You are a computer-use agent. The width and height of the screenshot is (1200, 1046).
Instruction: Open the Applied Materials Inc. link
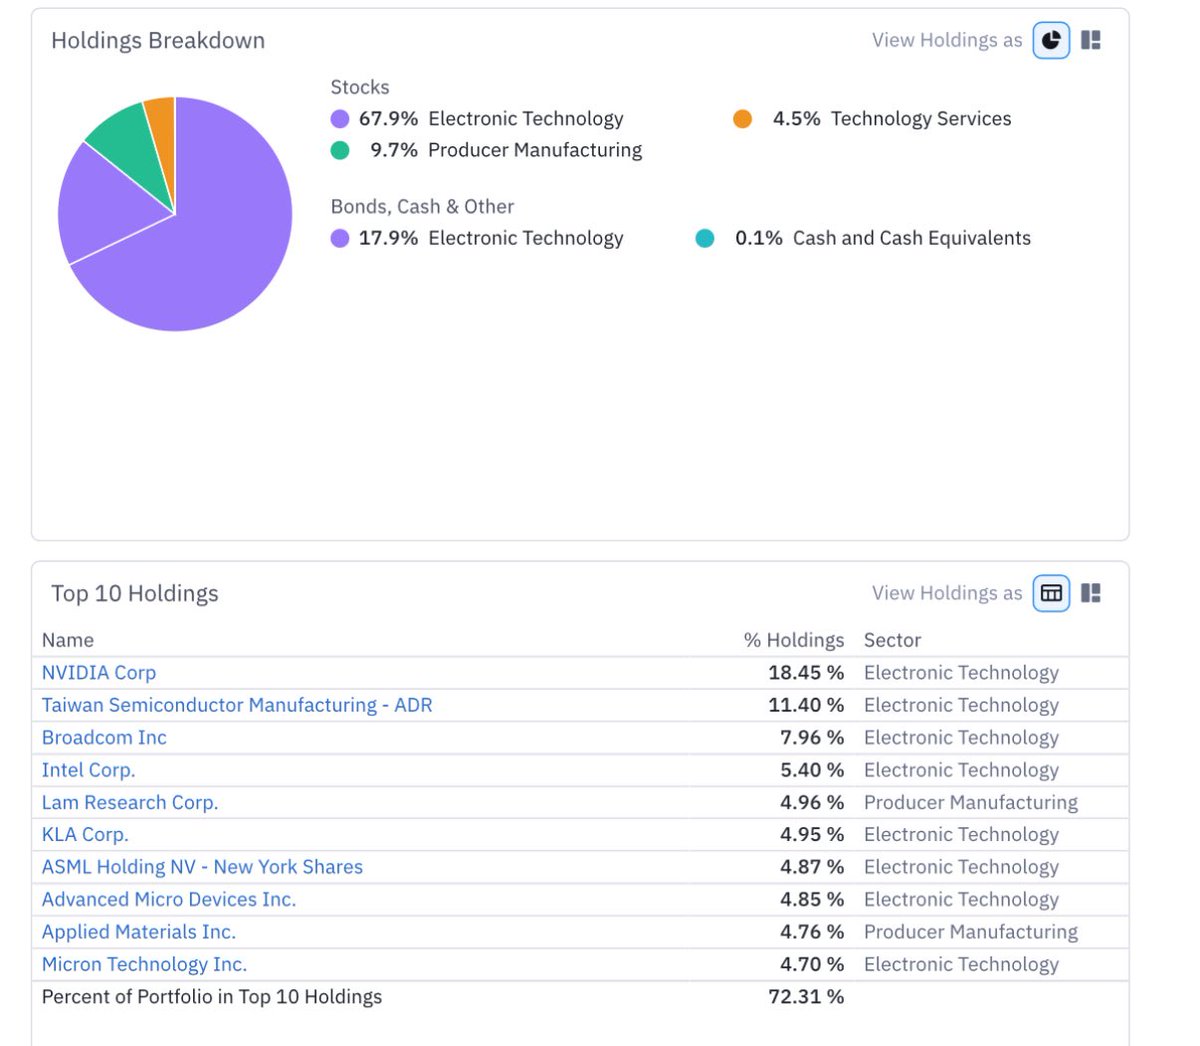click(139, 932)
